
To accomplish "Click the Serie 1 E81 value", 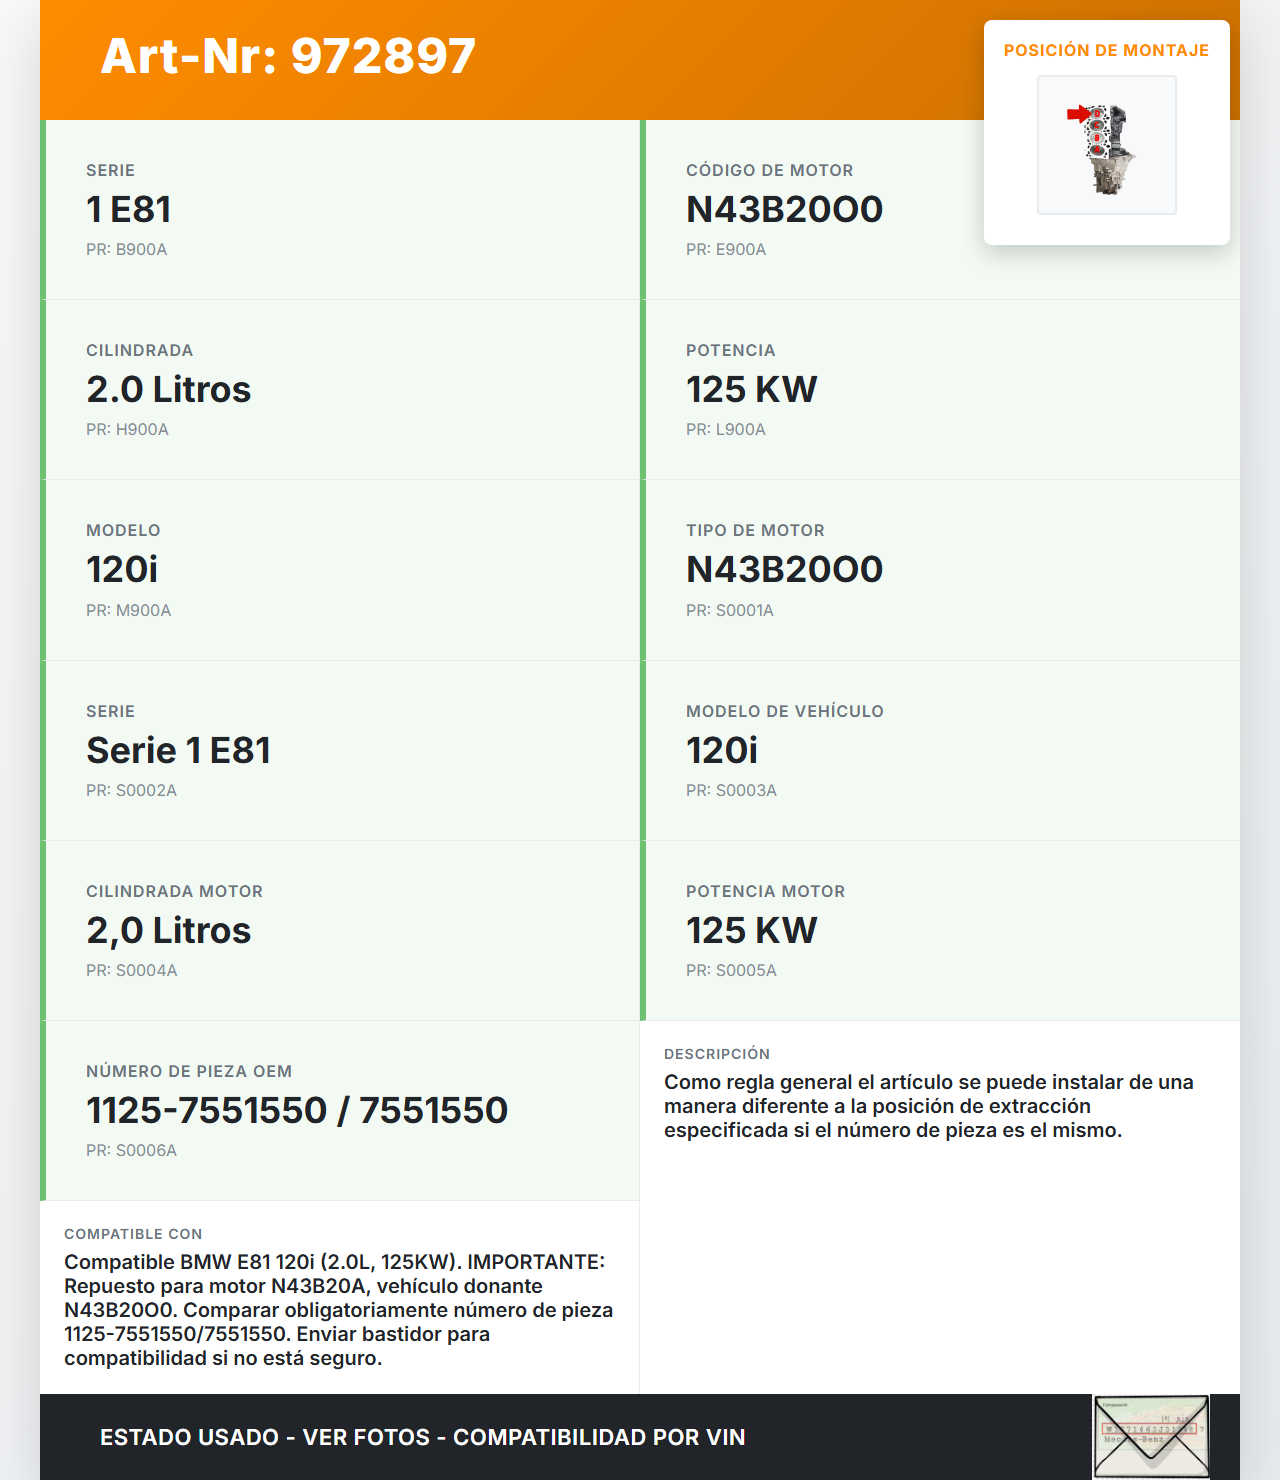I will point(178,750).
